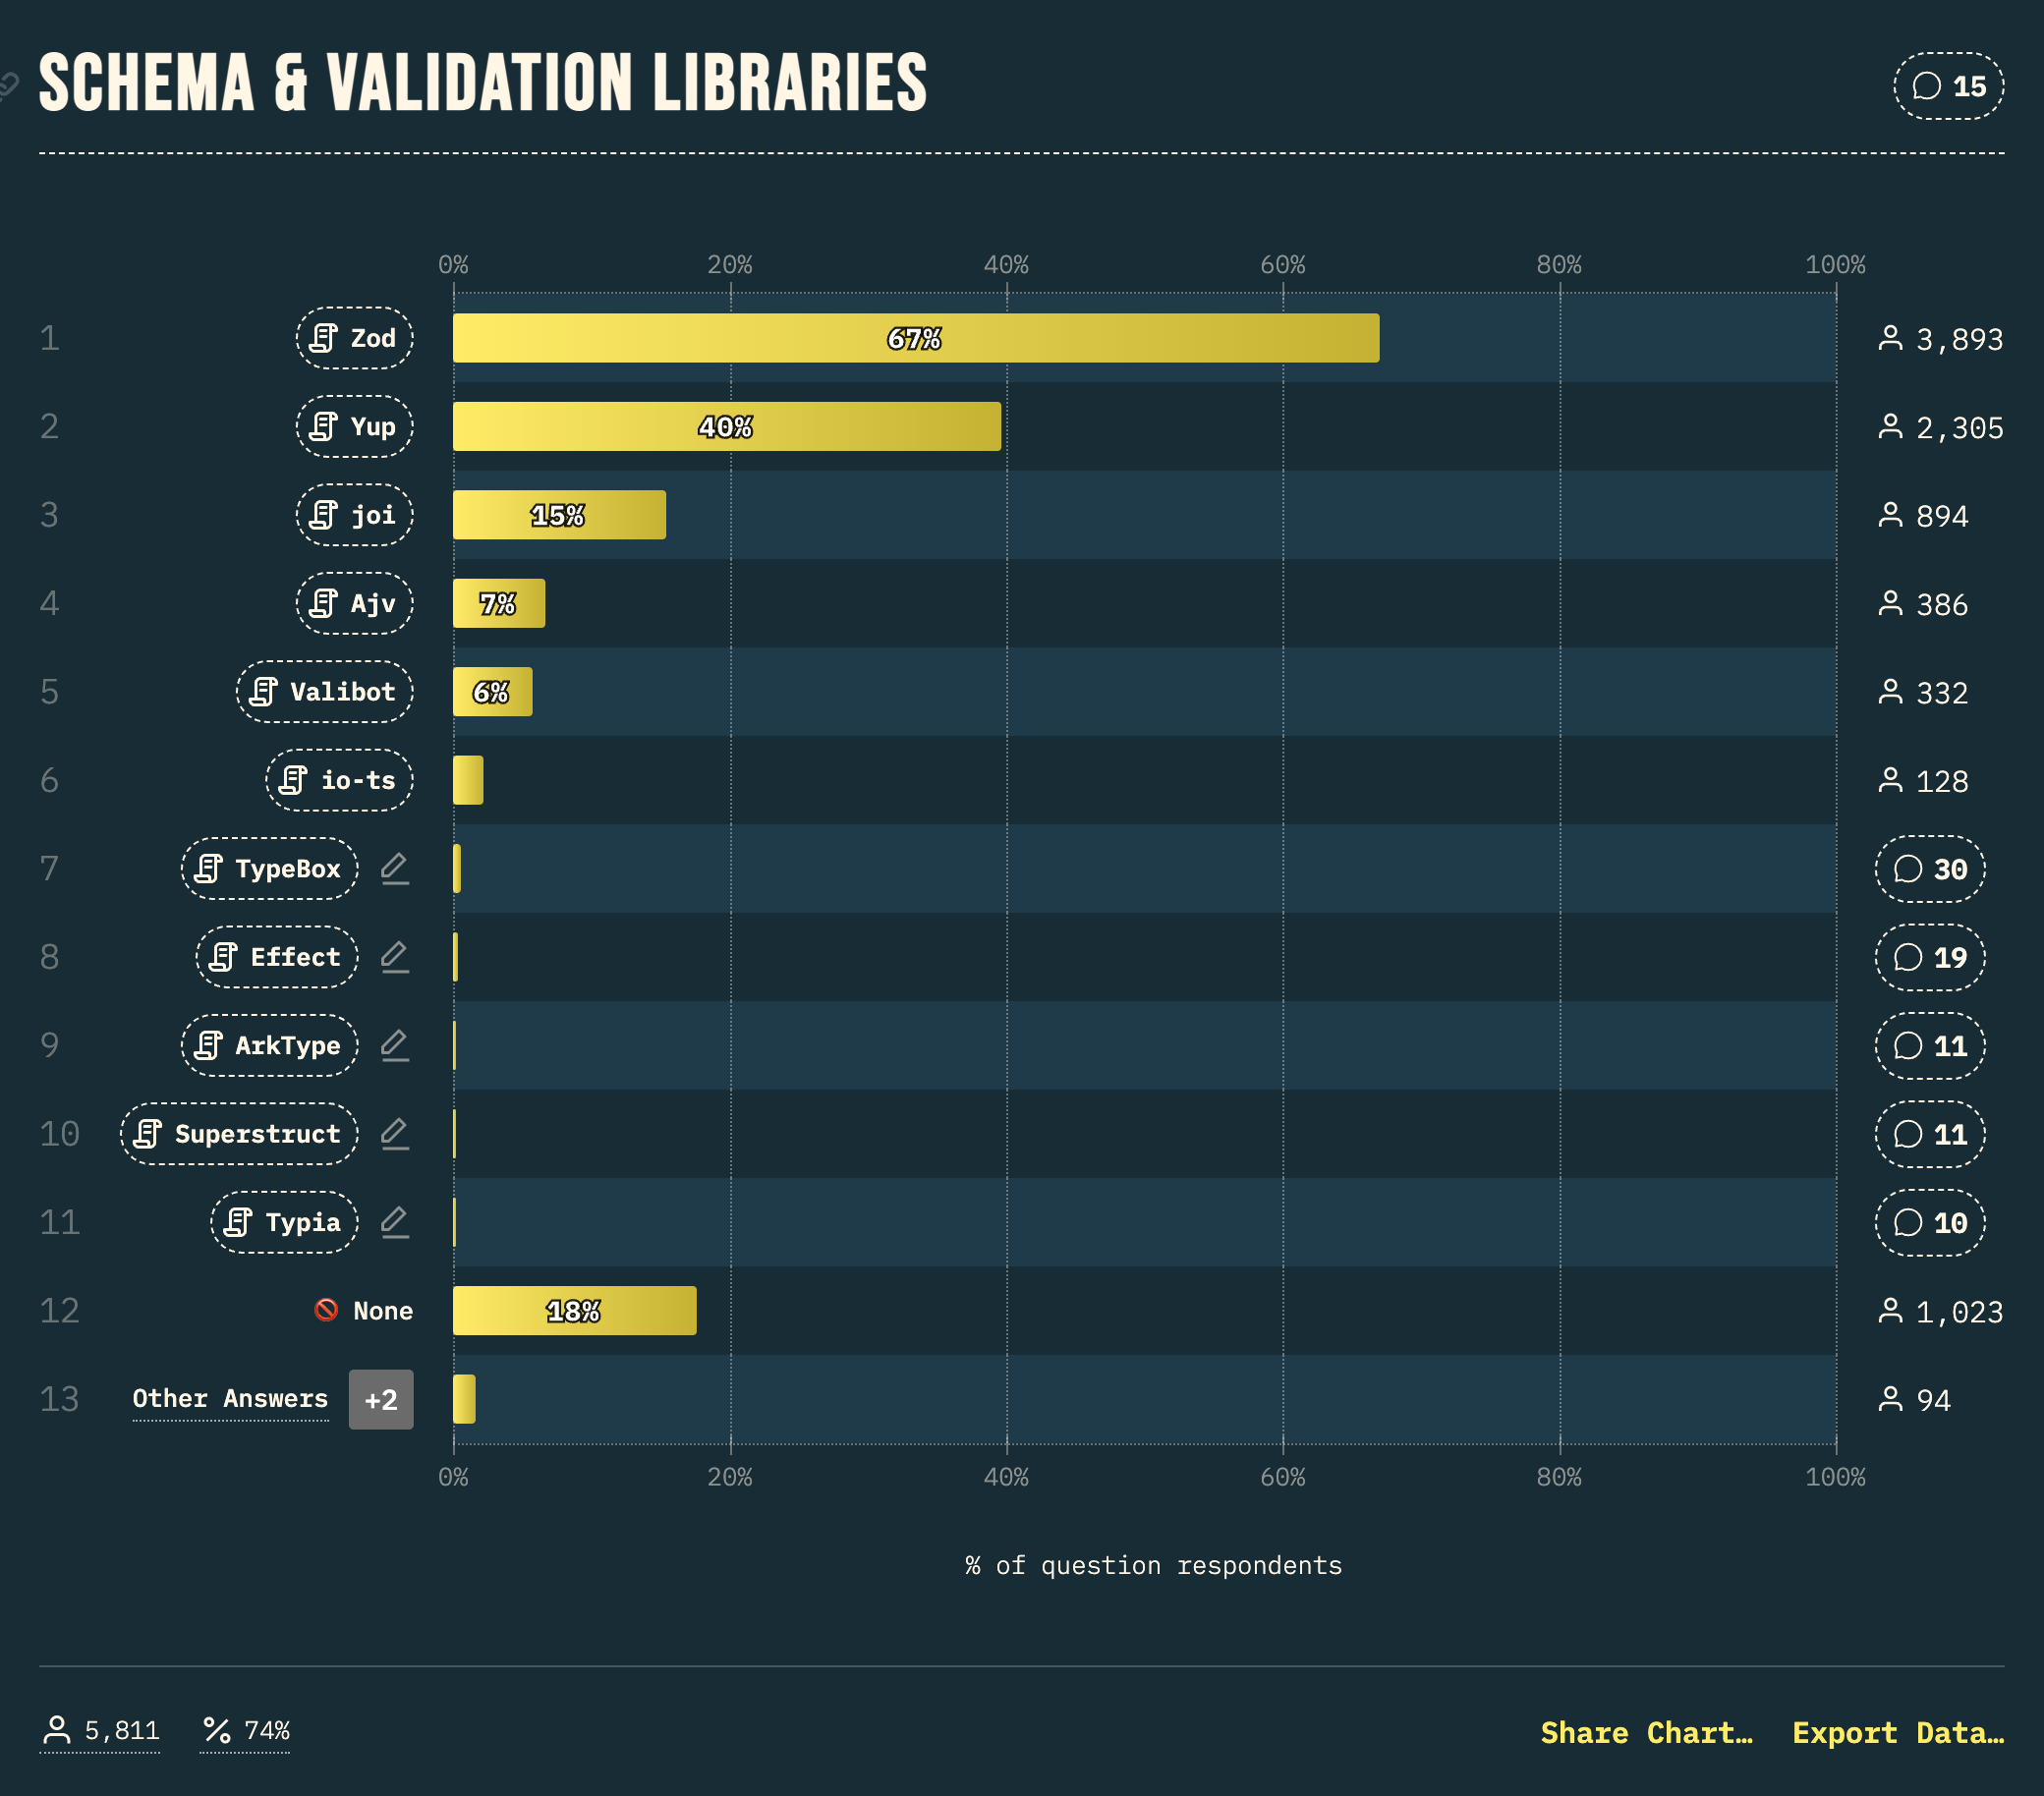
Task: Expand Other Answers with the +2 badge
Action: (x=381, y=1399)
